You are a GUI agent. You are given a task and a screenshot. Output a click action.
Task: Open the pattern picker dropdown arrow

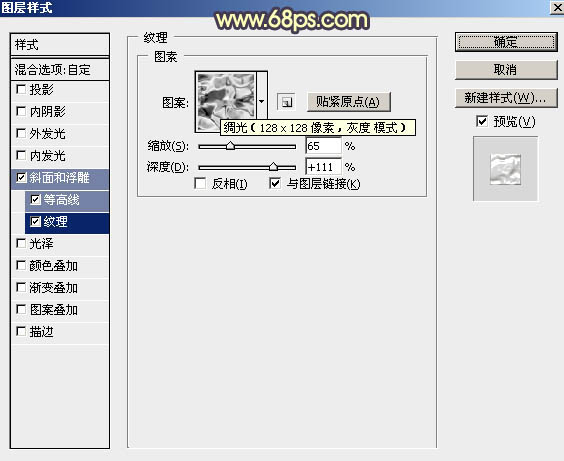262,102
